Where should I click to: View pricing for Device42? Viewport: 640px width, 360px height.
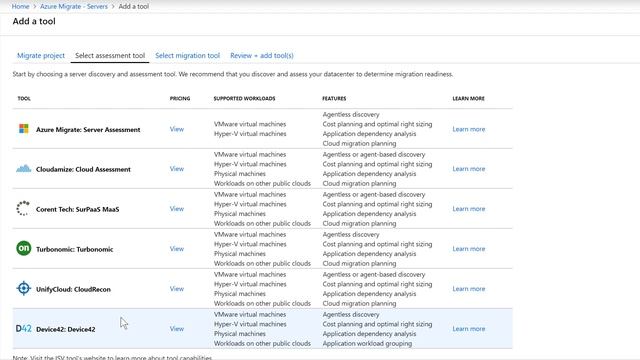click(x=177, y=329)
